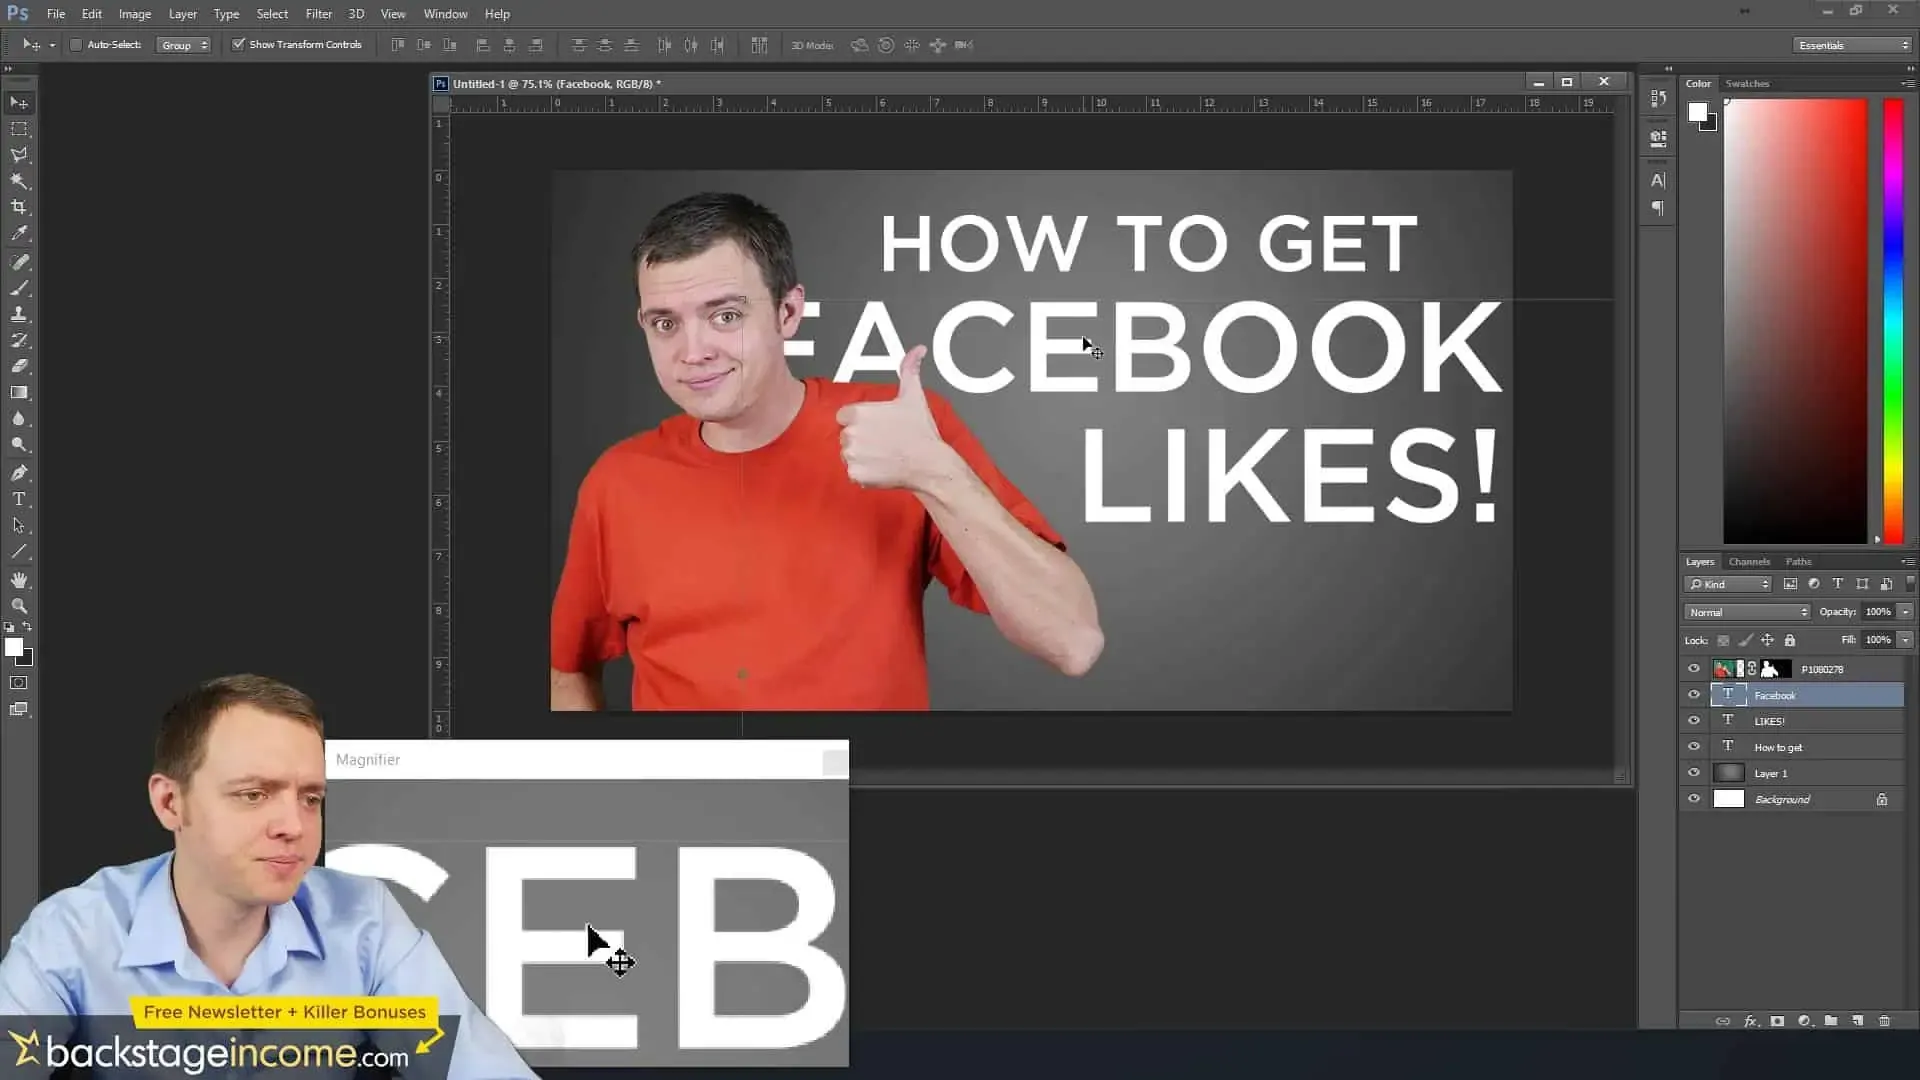Activate the Zoom tool
This screenshot has height=1080, width=1920.
click(x=19, y=606)
